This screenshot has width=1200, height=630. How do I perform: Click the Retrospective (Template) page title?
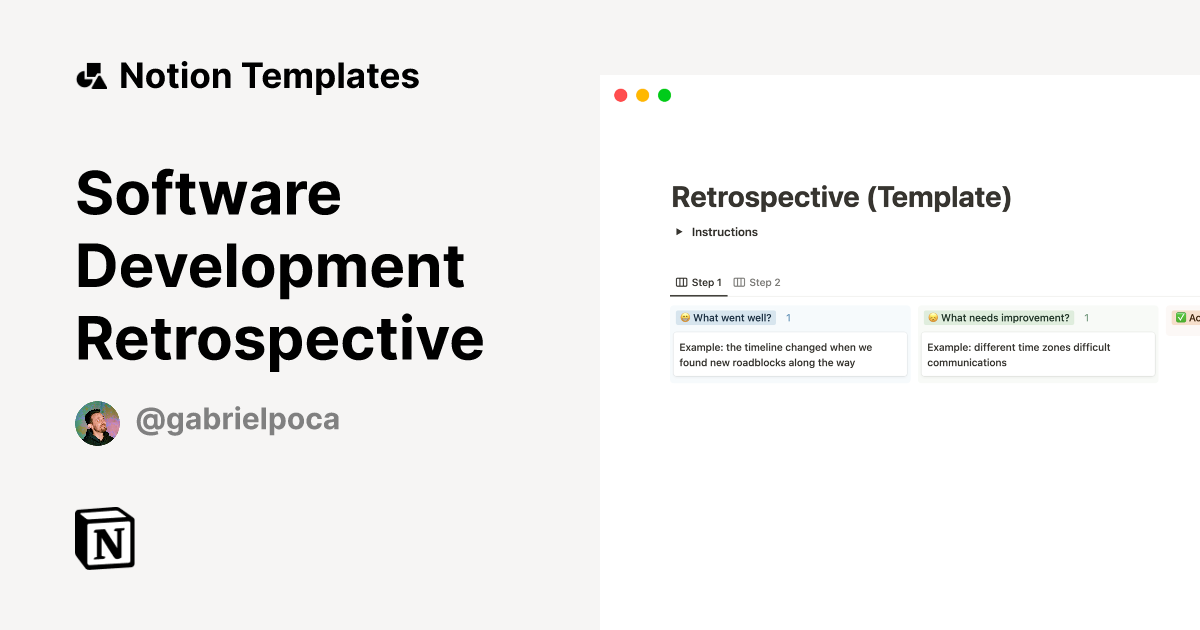[841, 197]
